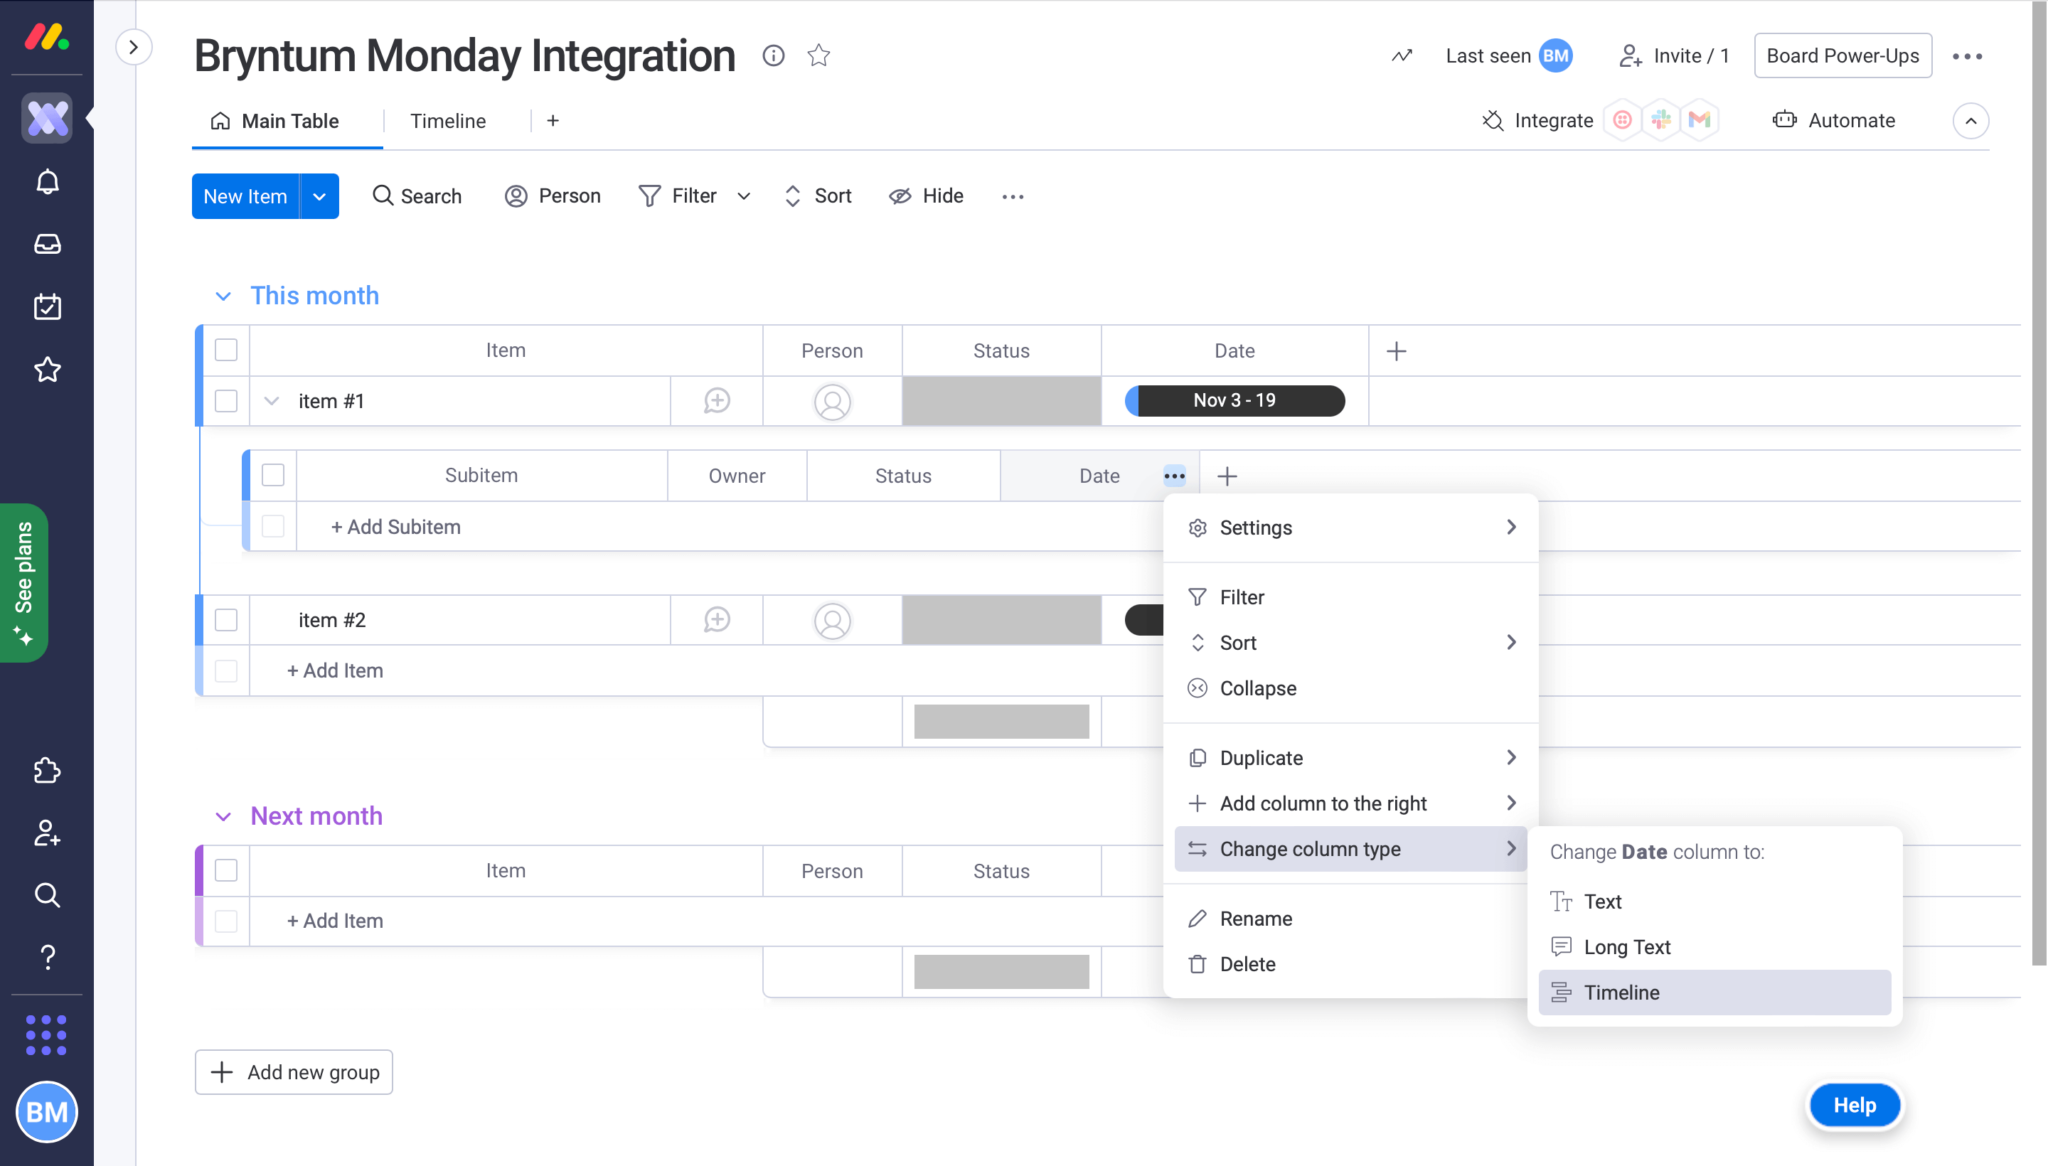Click Add new group button
2048x1166 pixels.
pyautogui.click(x=294, y=1072)
